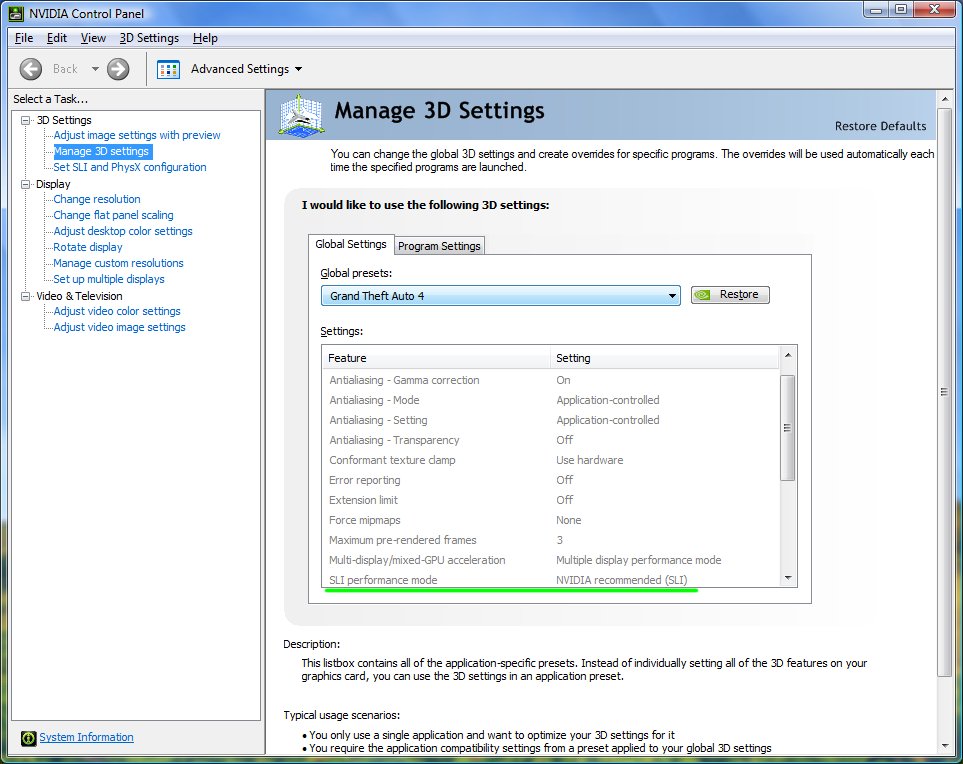The width and height of the screenshot is (963, 764).
Task: Open Manage custom resolutions
Action: tap(119, 263)
